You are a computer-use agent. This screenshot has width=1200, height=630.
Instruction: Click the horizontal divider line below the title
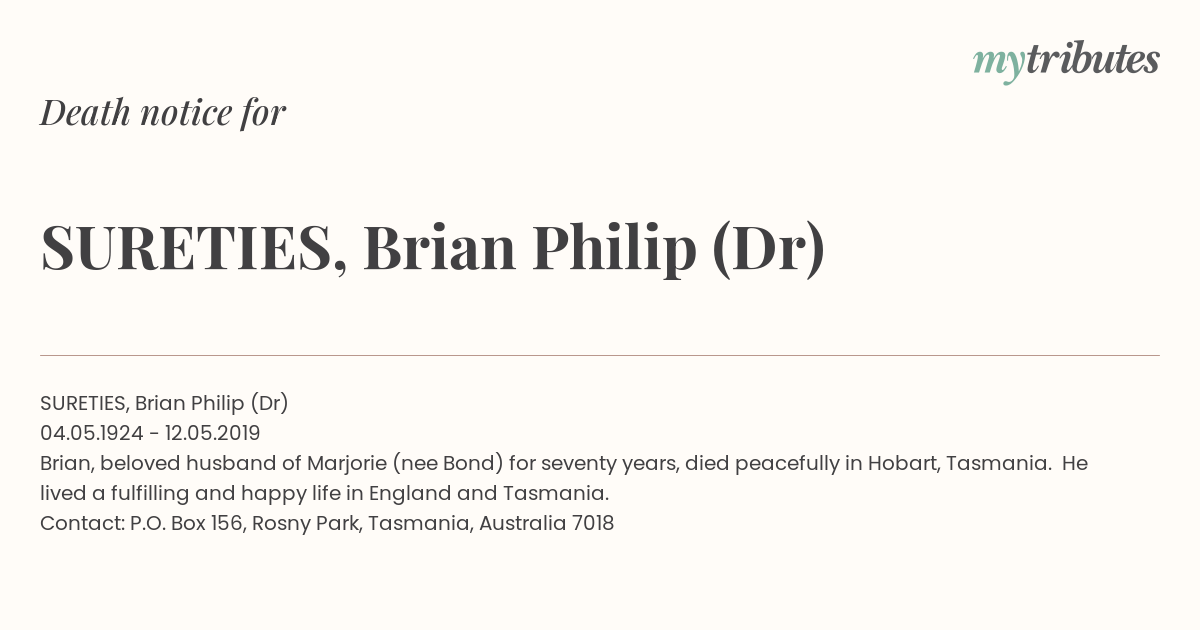pos(600,355)
